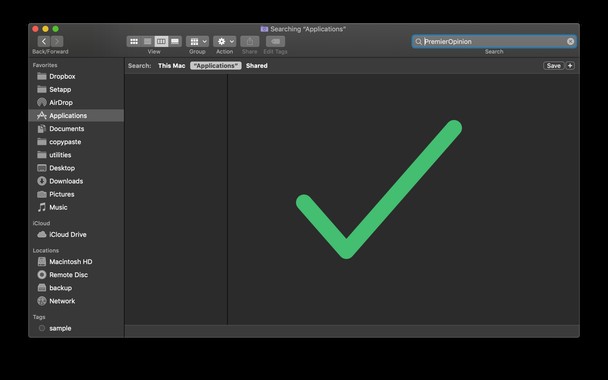Click the Music note icon
This screenshot has height=380, width=608.
point(42,207)
